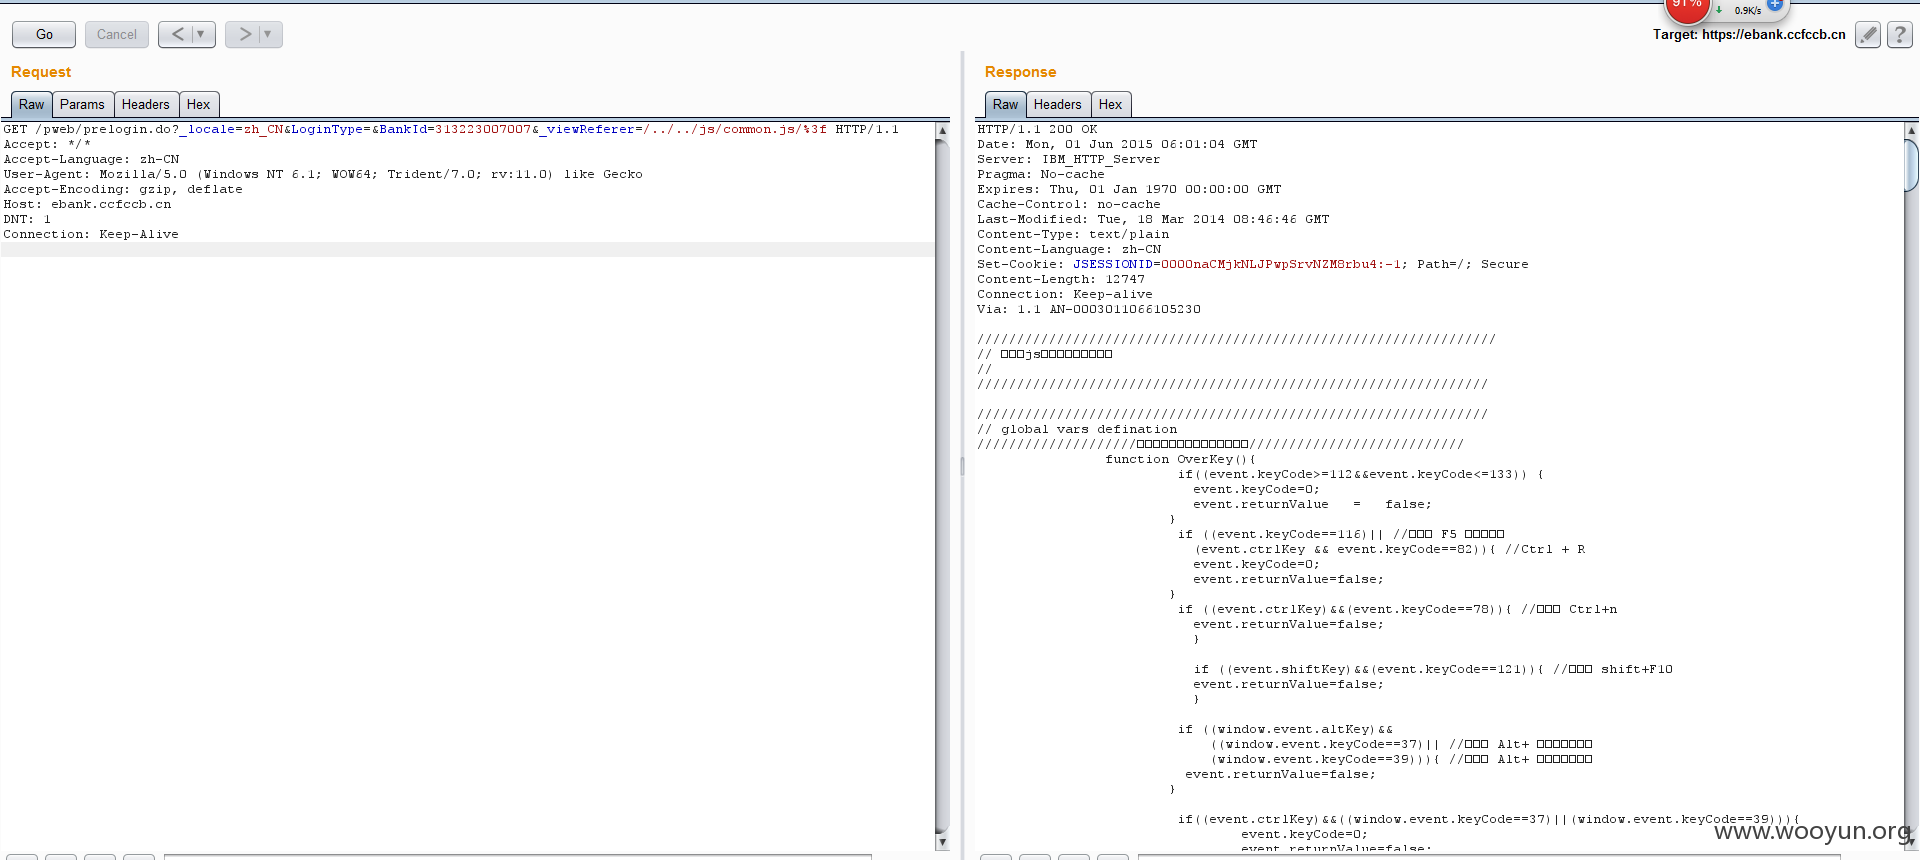Screen dimensions: 1920x860
Task: Switch to the Response Headers tab
Action: point(1058,105)
